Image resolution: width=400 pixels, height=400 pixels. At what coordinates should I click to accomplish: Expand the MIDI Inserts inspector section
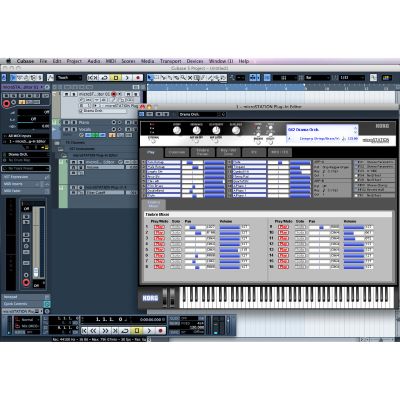click(x=26, y=184)
